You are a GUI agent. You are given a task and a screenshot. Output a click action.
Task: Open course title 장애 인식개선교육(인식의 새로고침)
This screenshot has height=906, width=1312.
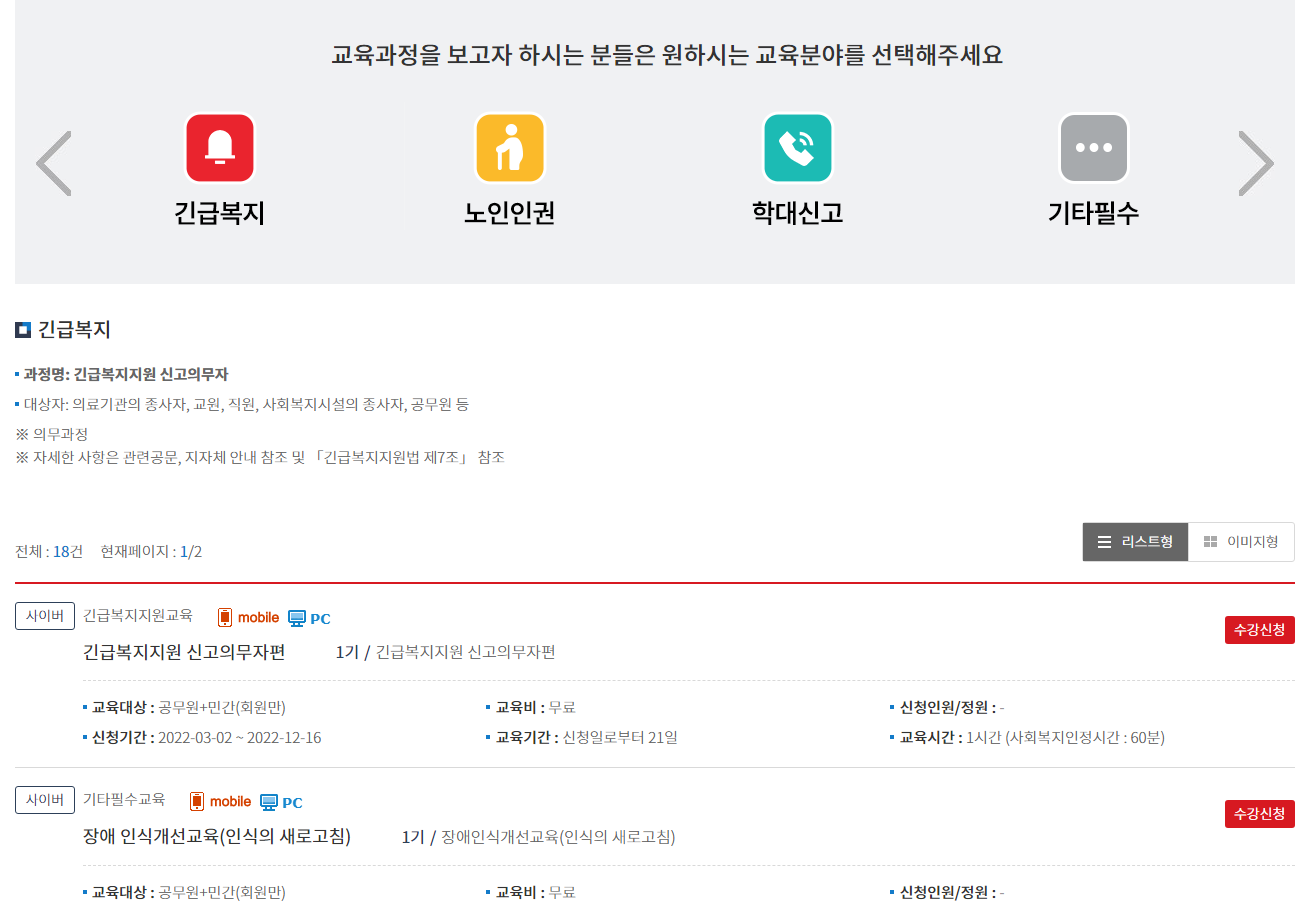coord(217,836)
